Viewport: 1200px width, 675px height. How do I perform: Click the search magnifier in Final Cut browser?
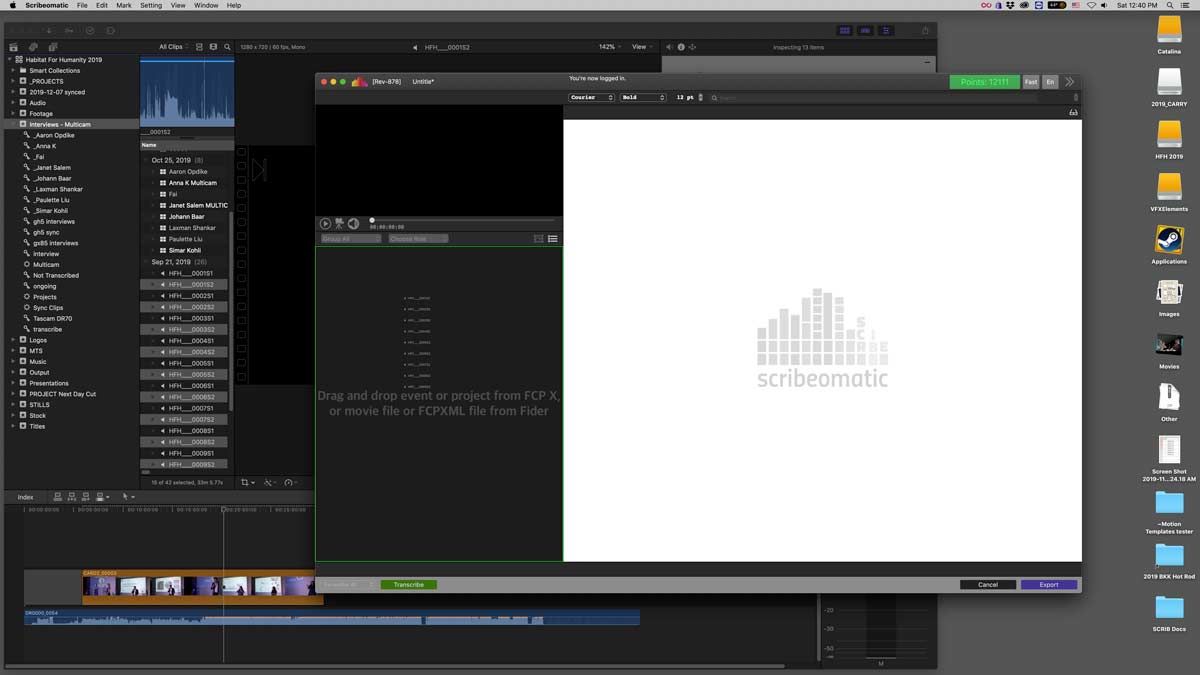coord(227,47)
